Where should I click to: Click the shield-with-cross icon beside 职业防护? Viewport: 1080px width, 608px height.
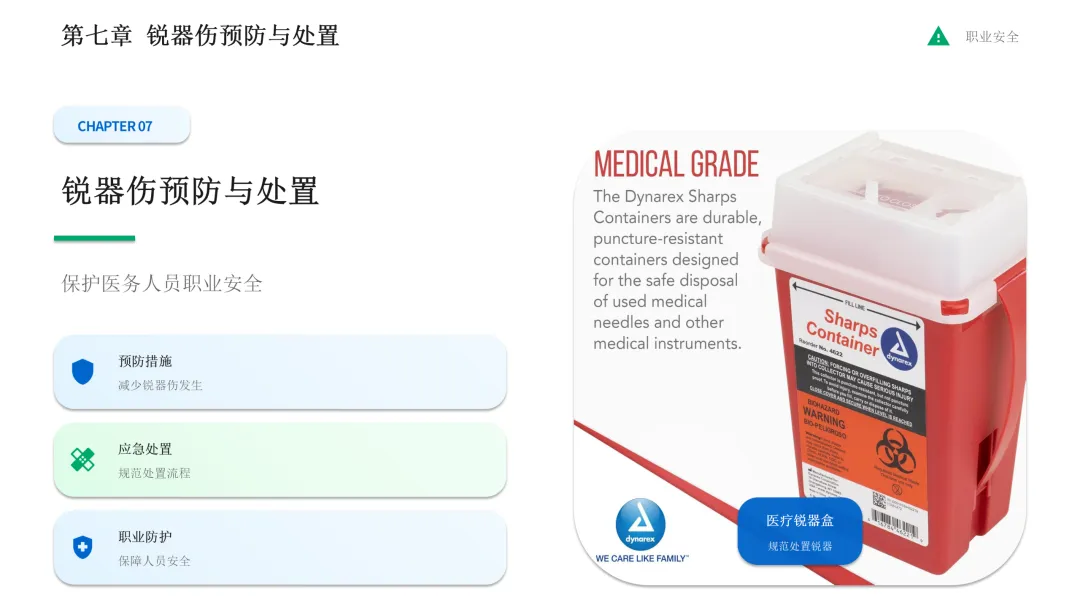coord(83,547)
